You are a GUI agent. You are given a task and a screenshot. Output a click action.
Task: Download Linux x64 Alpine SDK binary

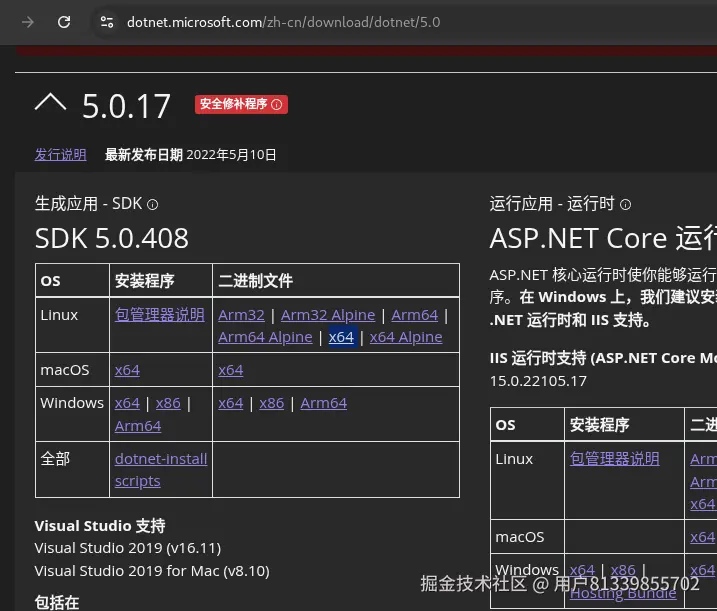click(406, 338)
